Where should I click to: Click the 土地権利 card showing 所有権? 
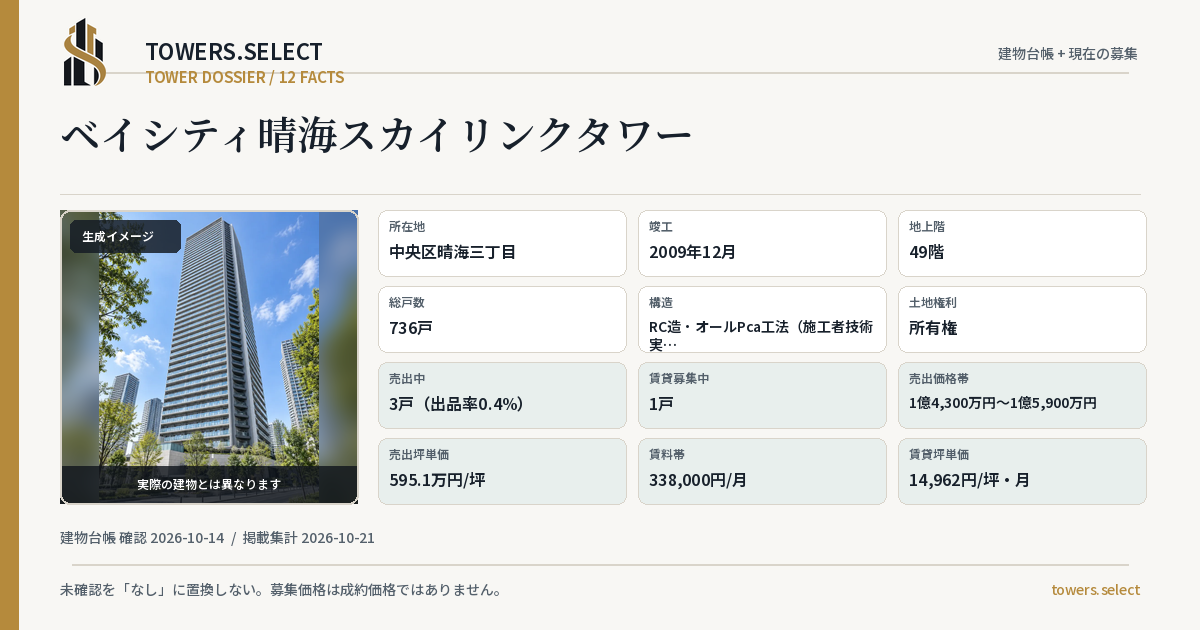point(1022,319)
